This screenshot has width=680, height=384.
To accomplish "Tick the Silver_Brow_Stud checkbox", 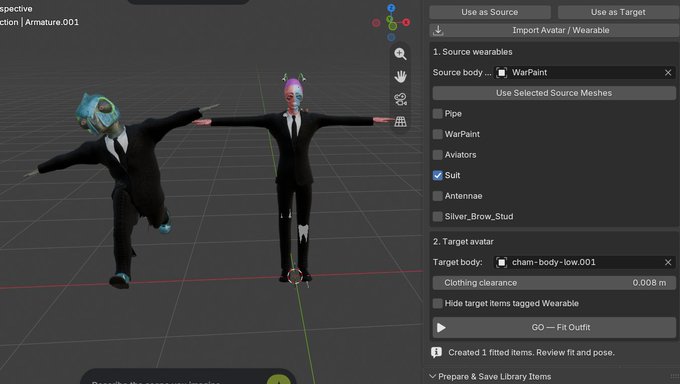I will [438, 217].
